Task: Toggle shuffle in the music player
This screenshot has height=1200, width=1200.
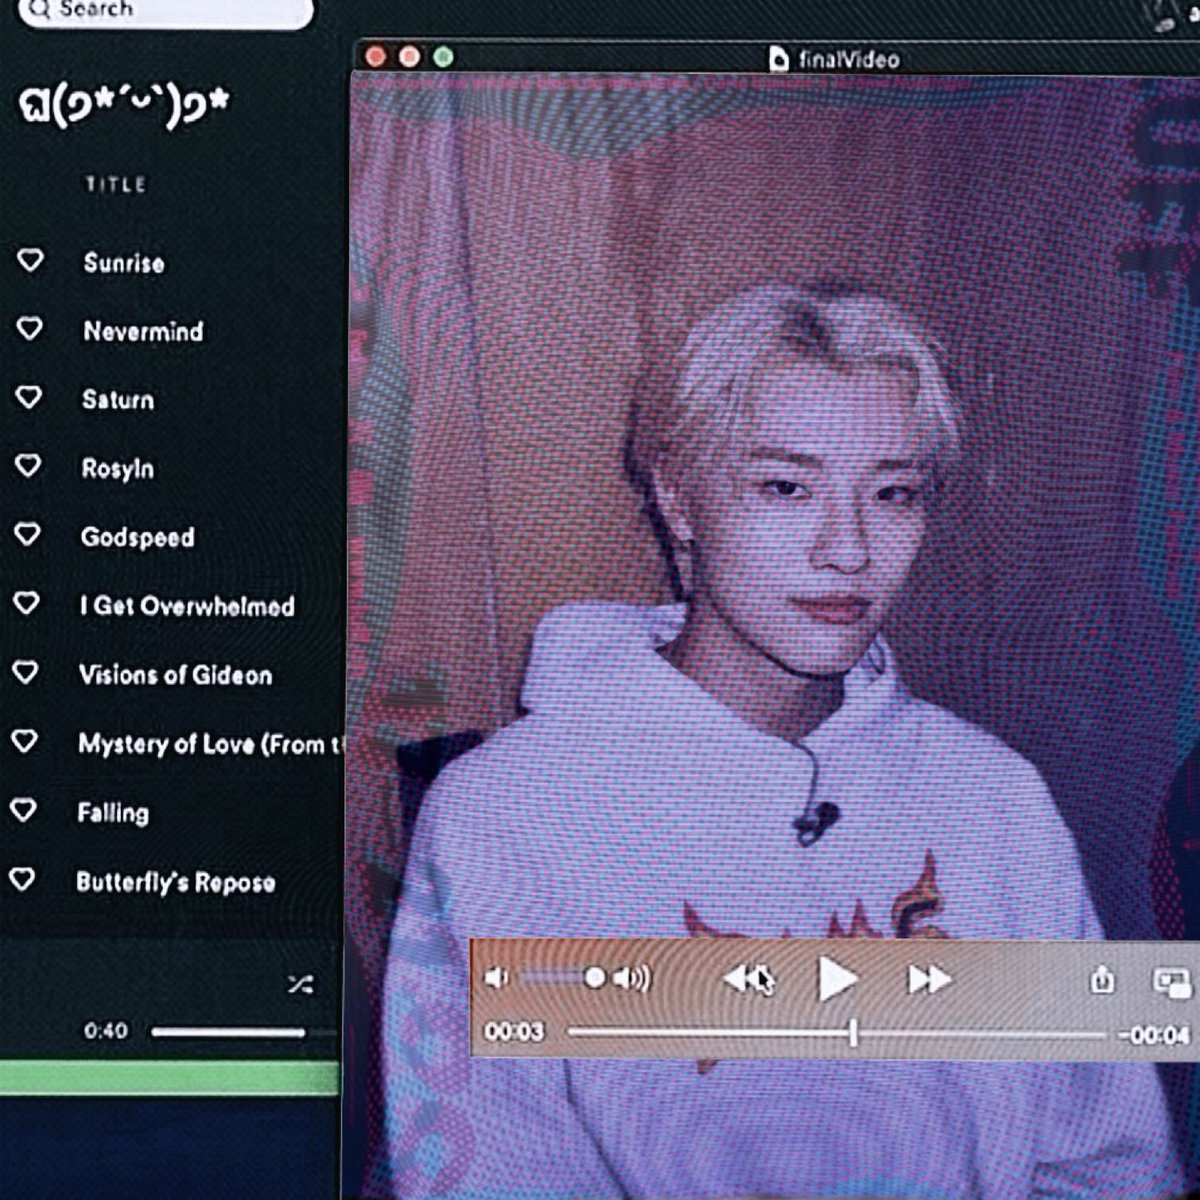Action: [300, 984]
